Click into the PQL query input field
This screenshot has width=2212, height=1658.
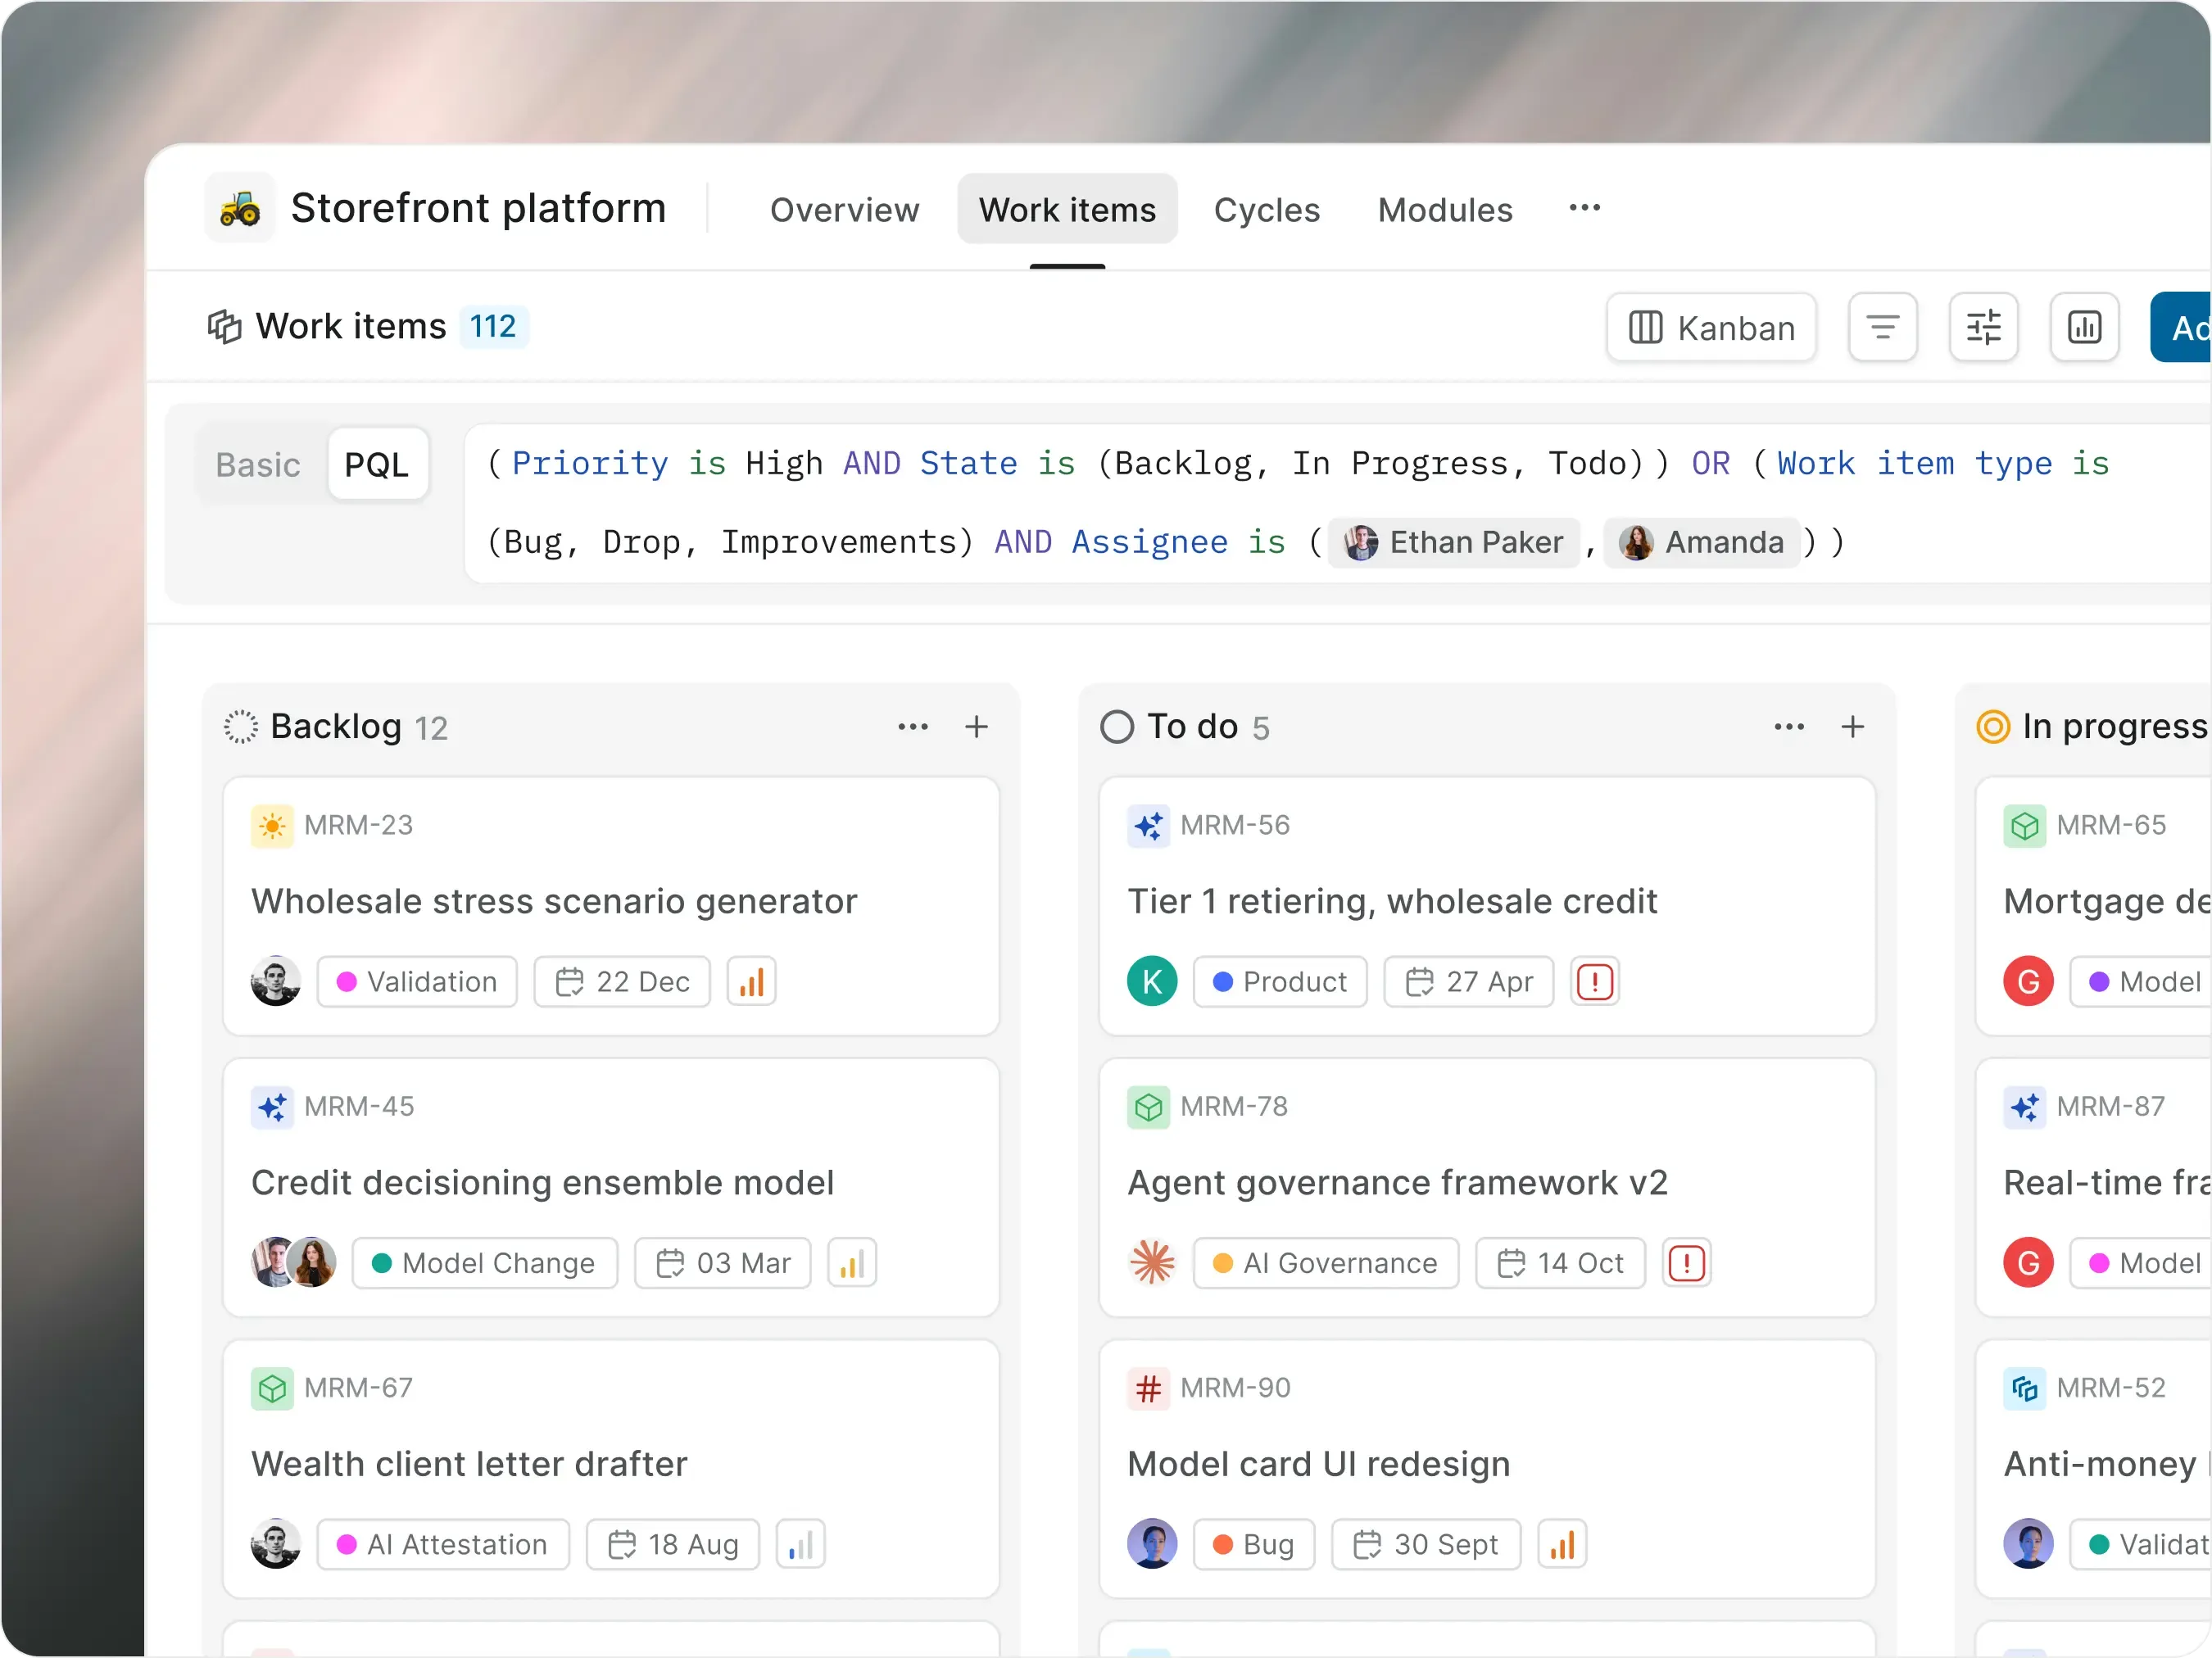(1337, 503)
